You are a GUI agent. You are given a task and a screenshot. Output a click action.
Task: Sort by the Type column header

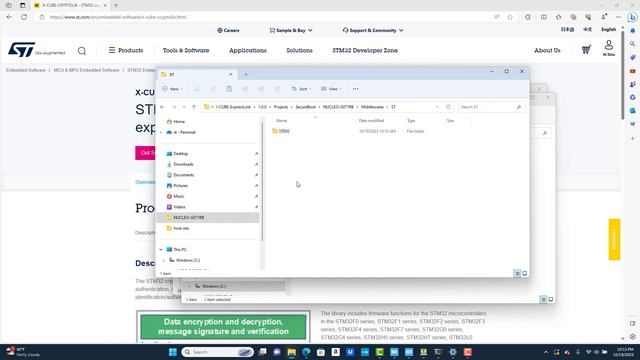(x=411, y=120)
